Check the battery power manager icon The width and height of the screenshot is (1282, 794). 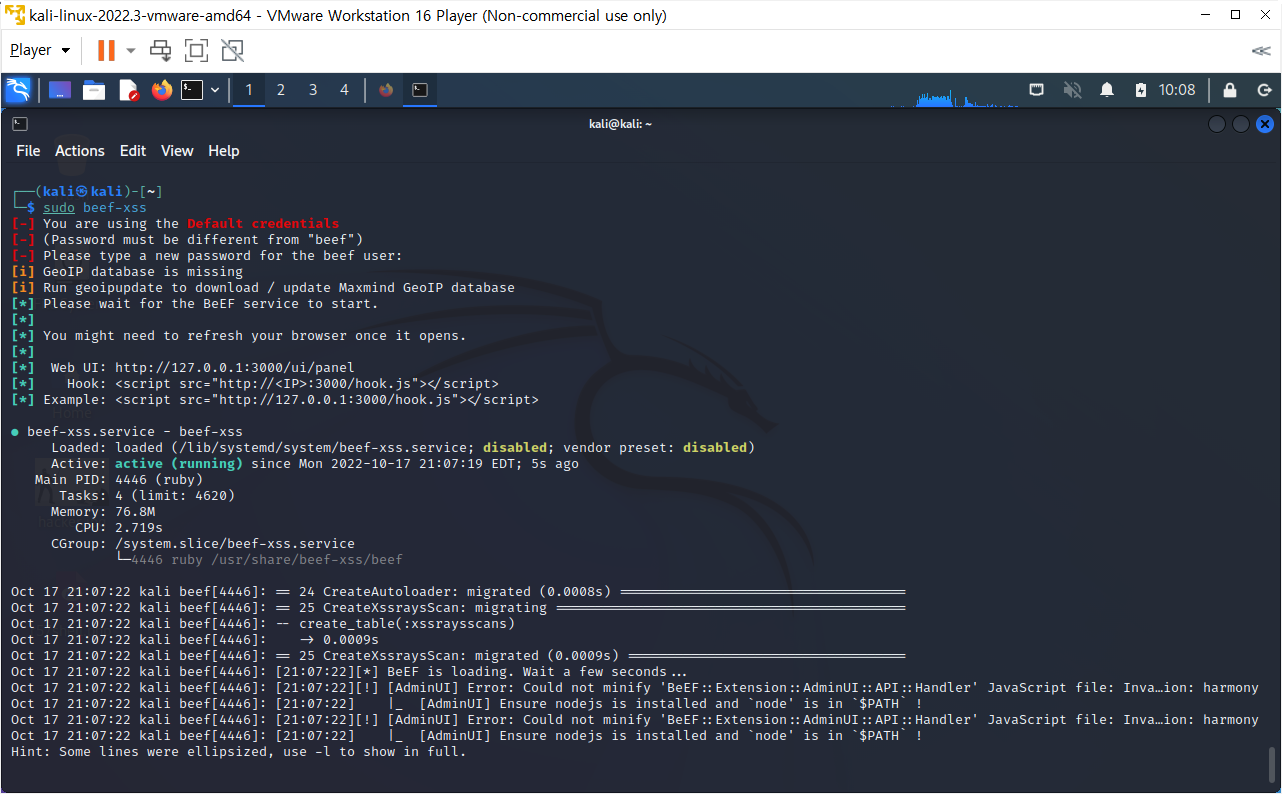click(x=1141, y=90)
